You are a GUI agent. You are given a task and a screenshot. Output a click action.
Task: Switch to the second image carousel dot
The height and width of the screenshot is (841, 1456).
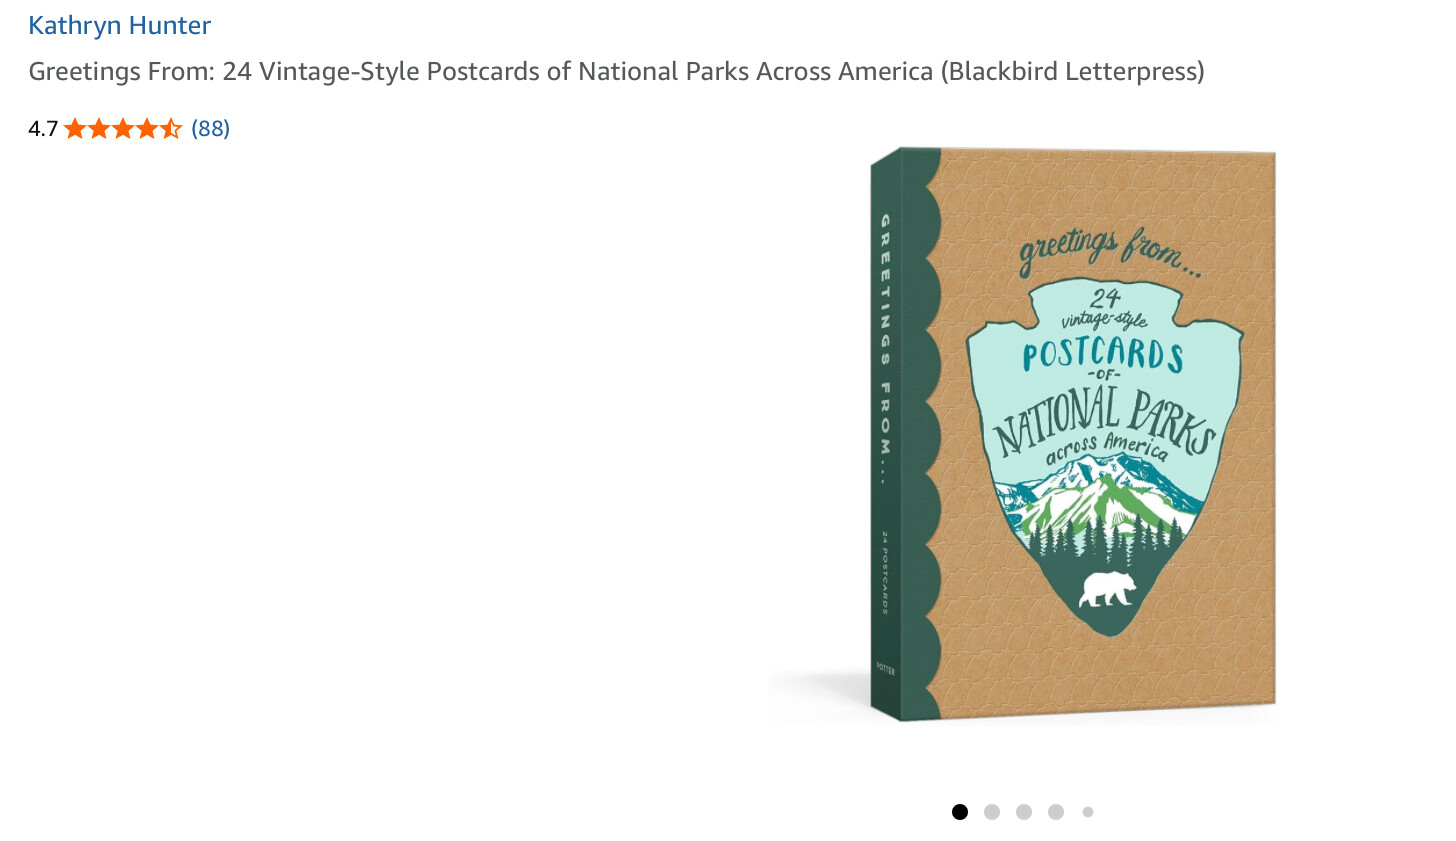point(992,812)
